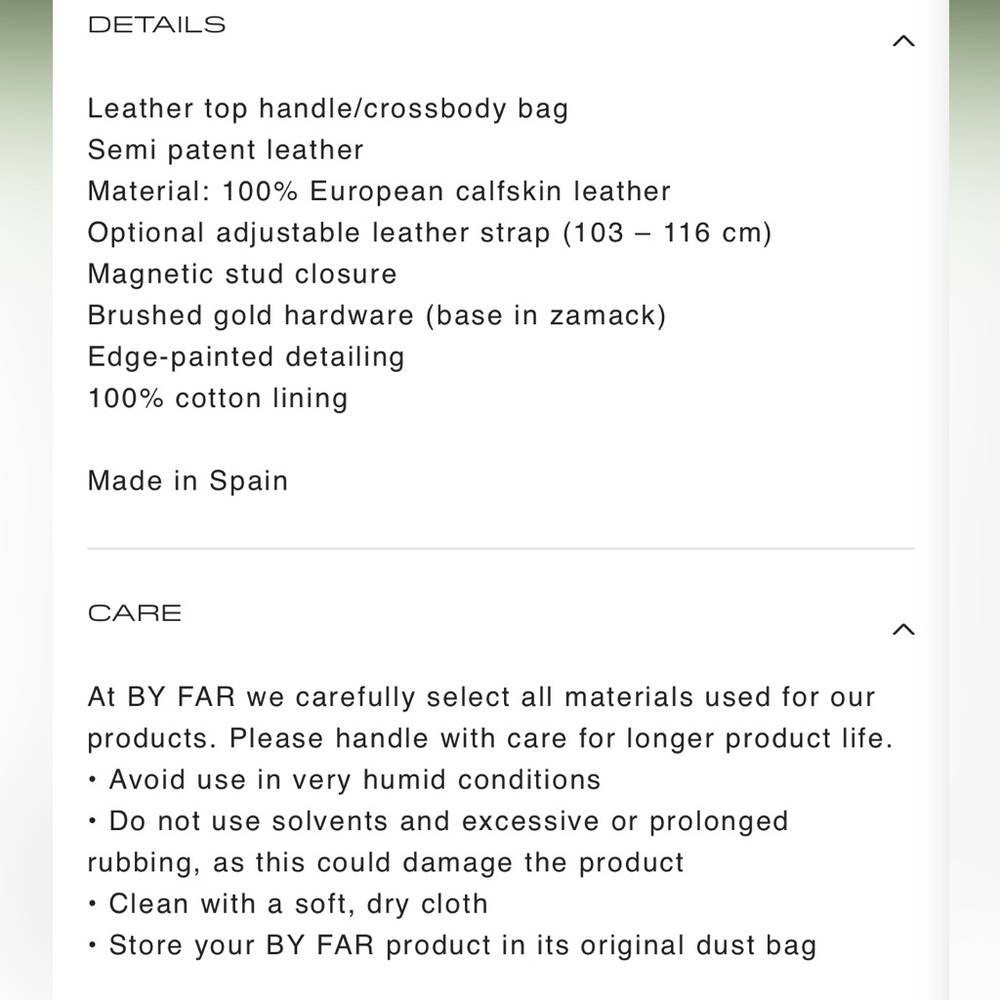Viewport: 1000px width, 1000px height.
Task: Click the 'rubbing, as this could damage' text line
Action: 386,862
